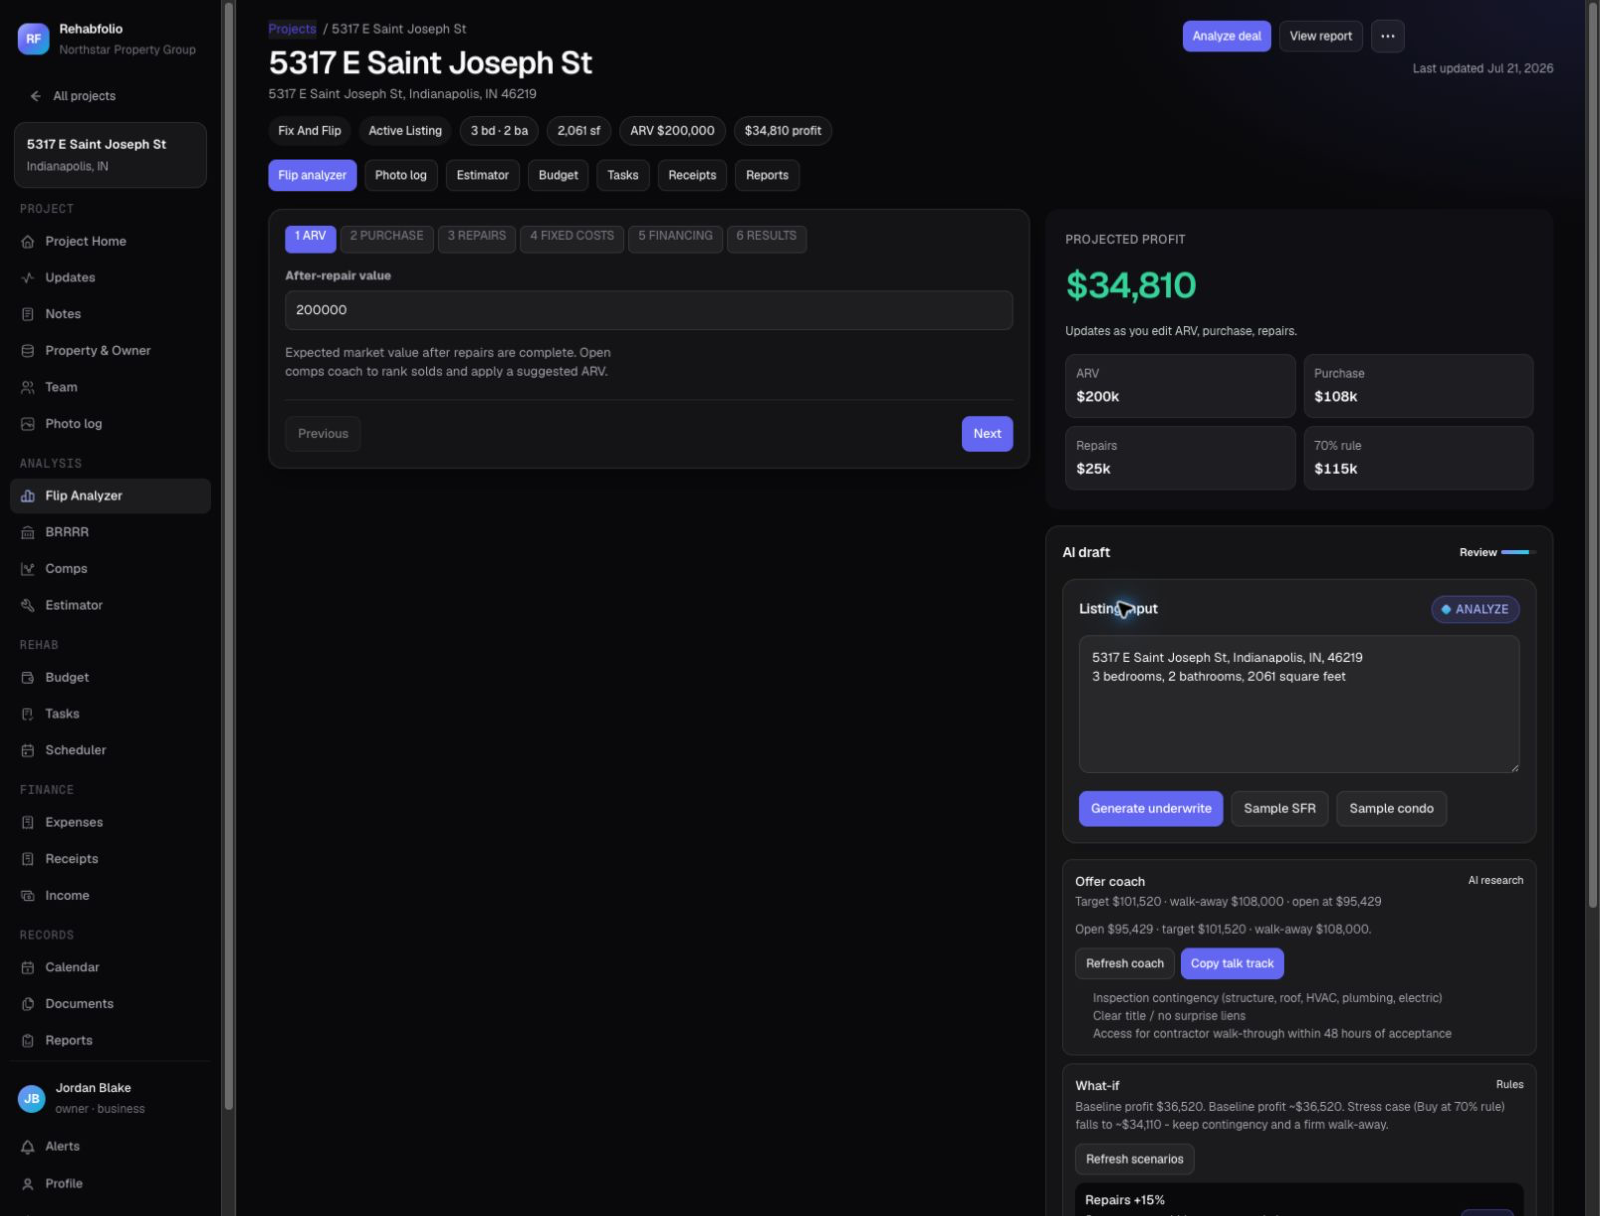This screenshot has width=1600, height=1216.
Task: Click Refresh scenarios
Action: click(x=1135, y=1159)
